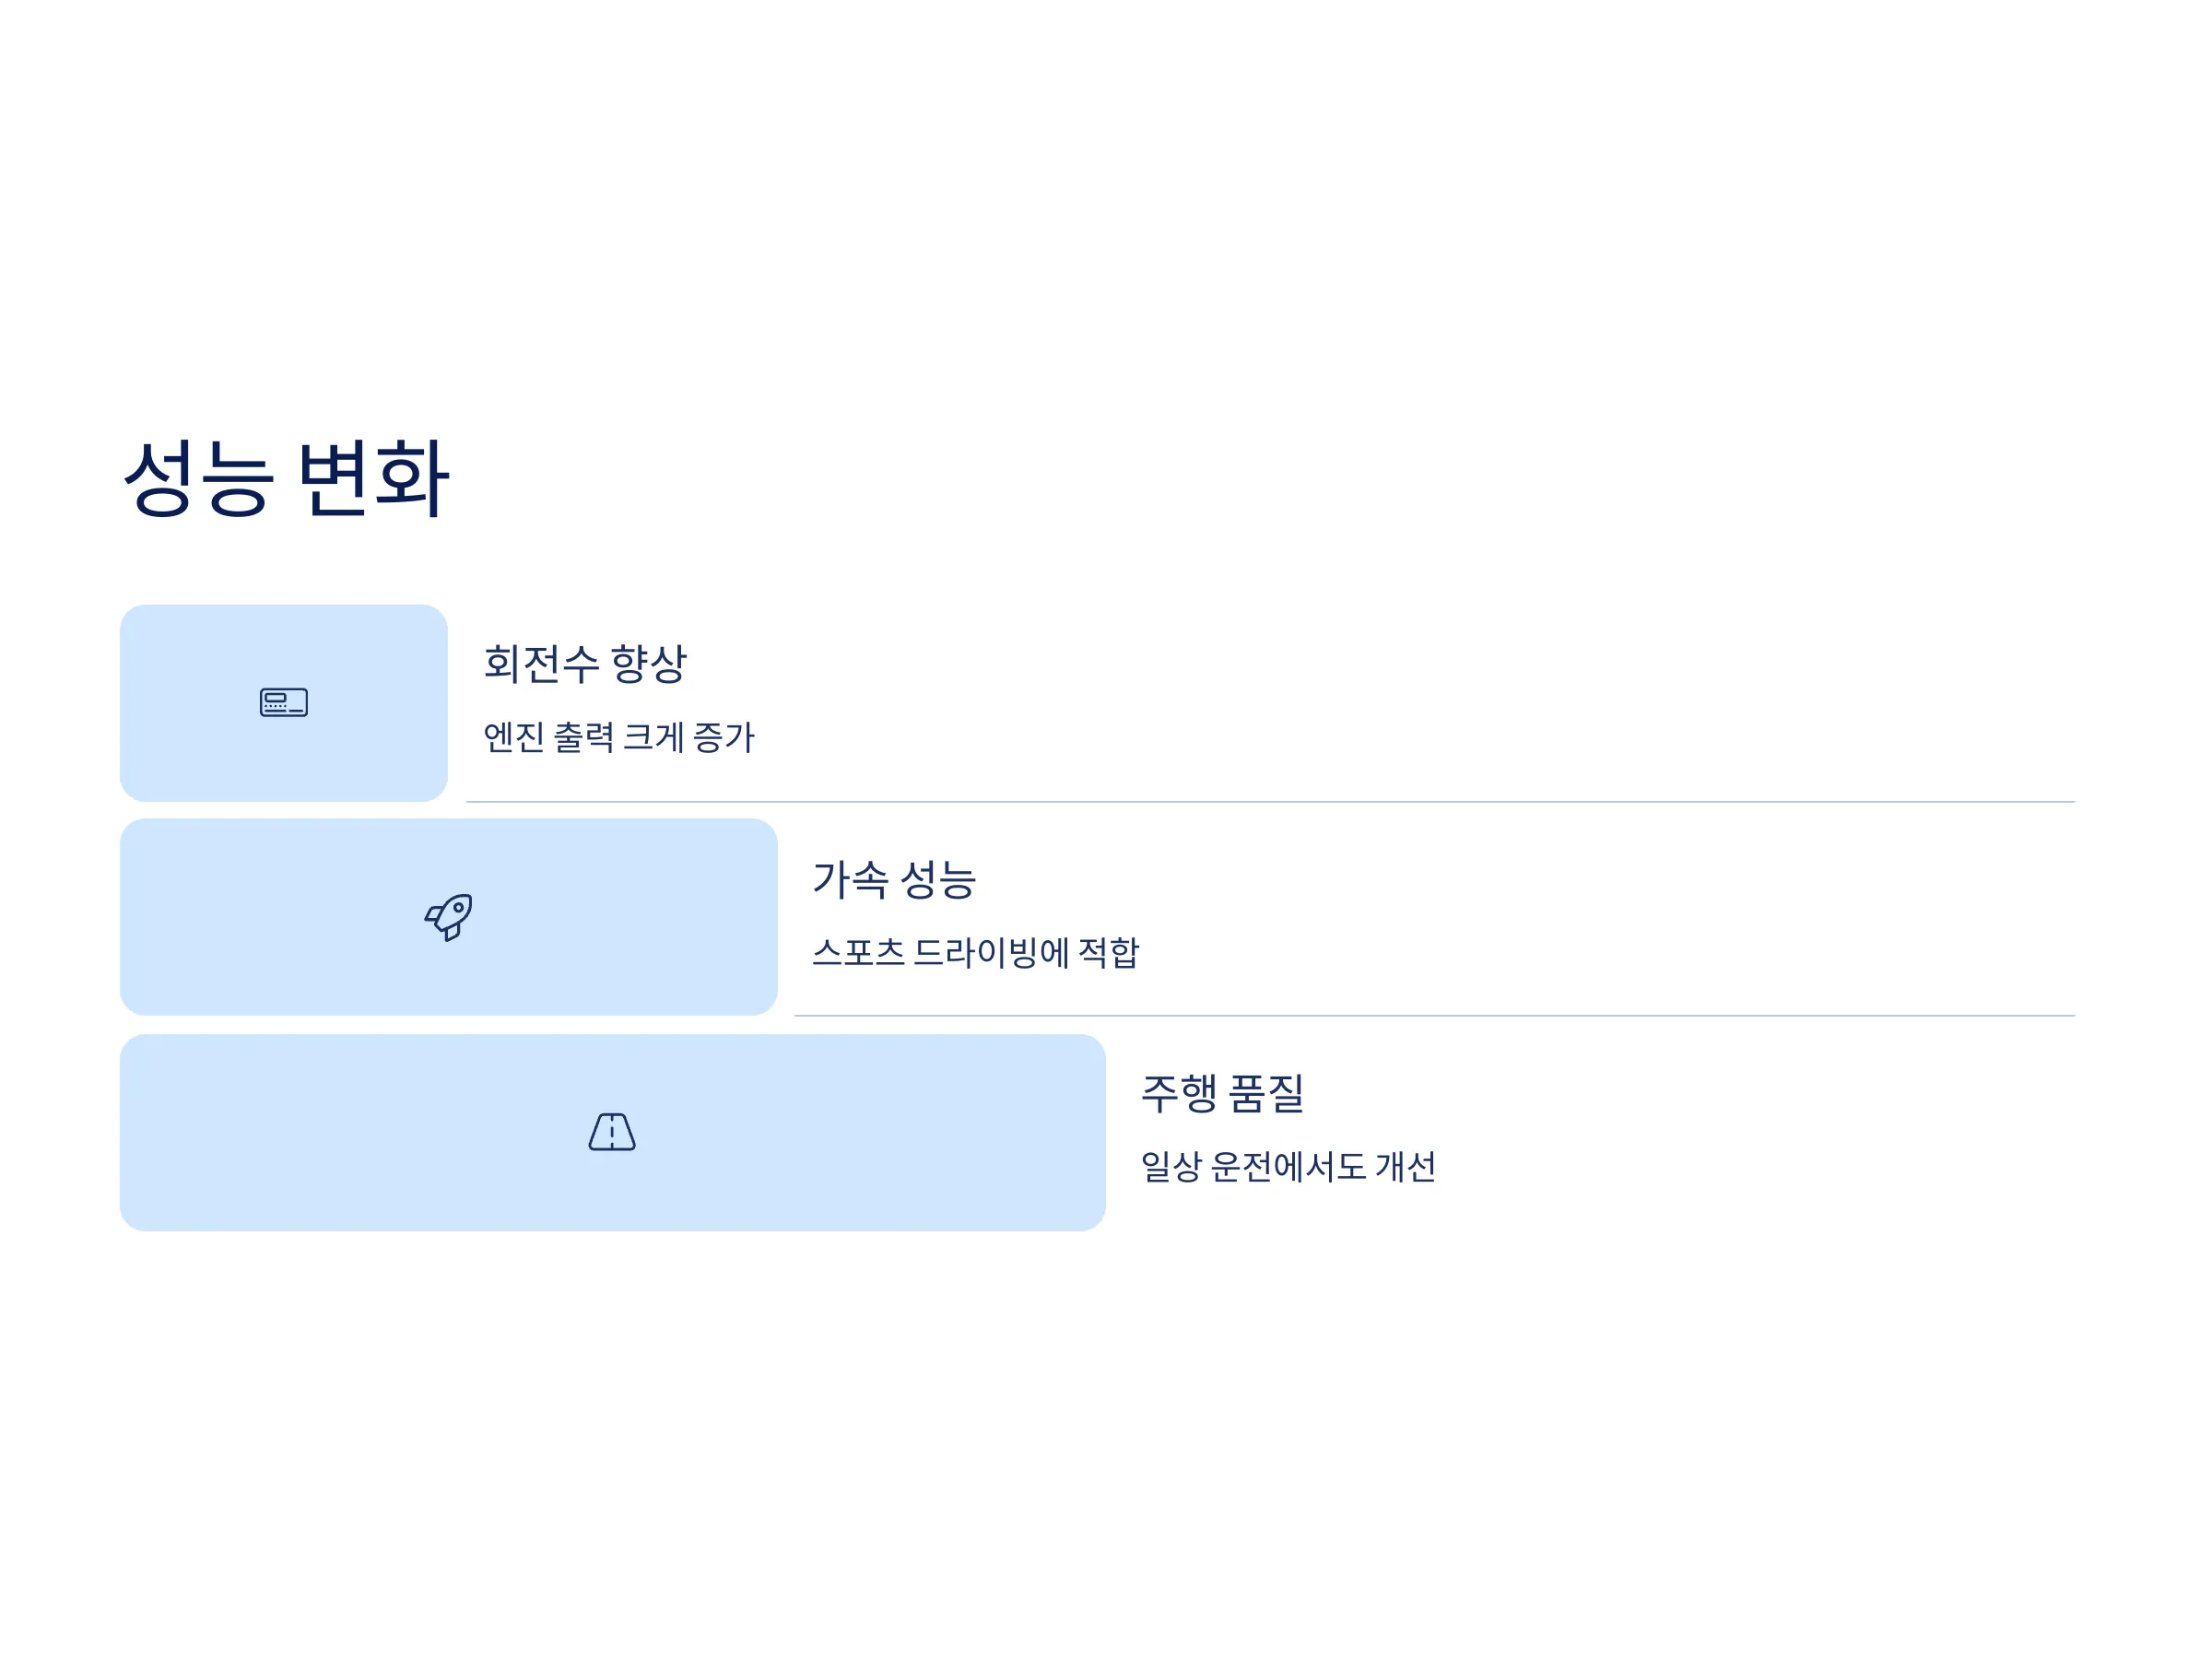This screenshot has width=2212, height=1659.
Task: Click the word 향상 in first heading
Action: point(649,663)
